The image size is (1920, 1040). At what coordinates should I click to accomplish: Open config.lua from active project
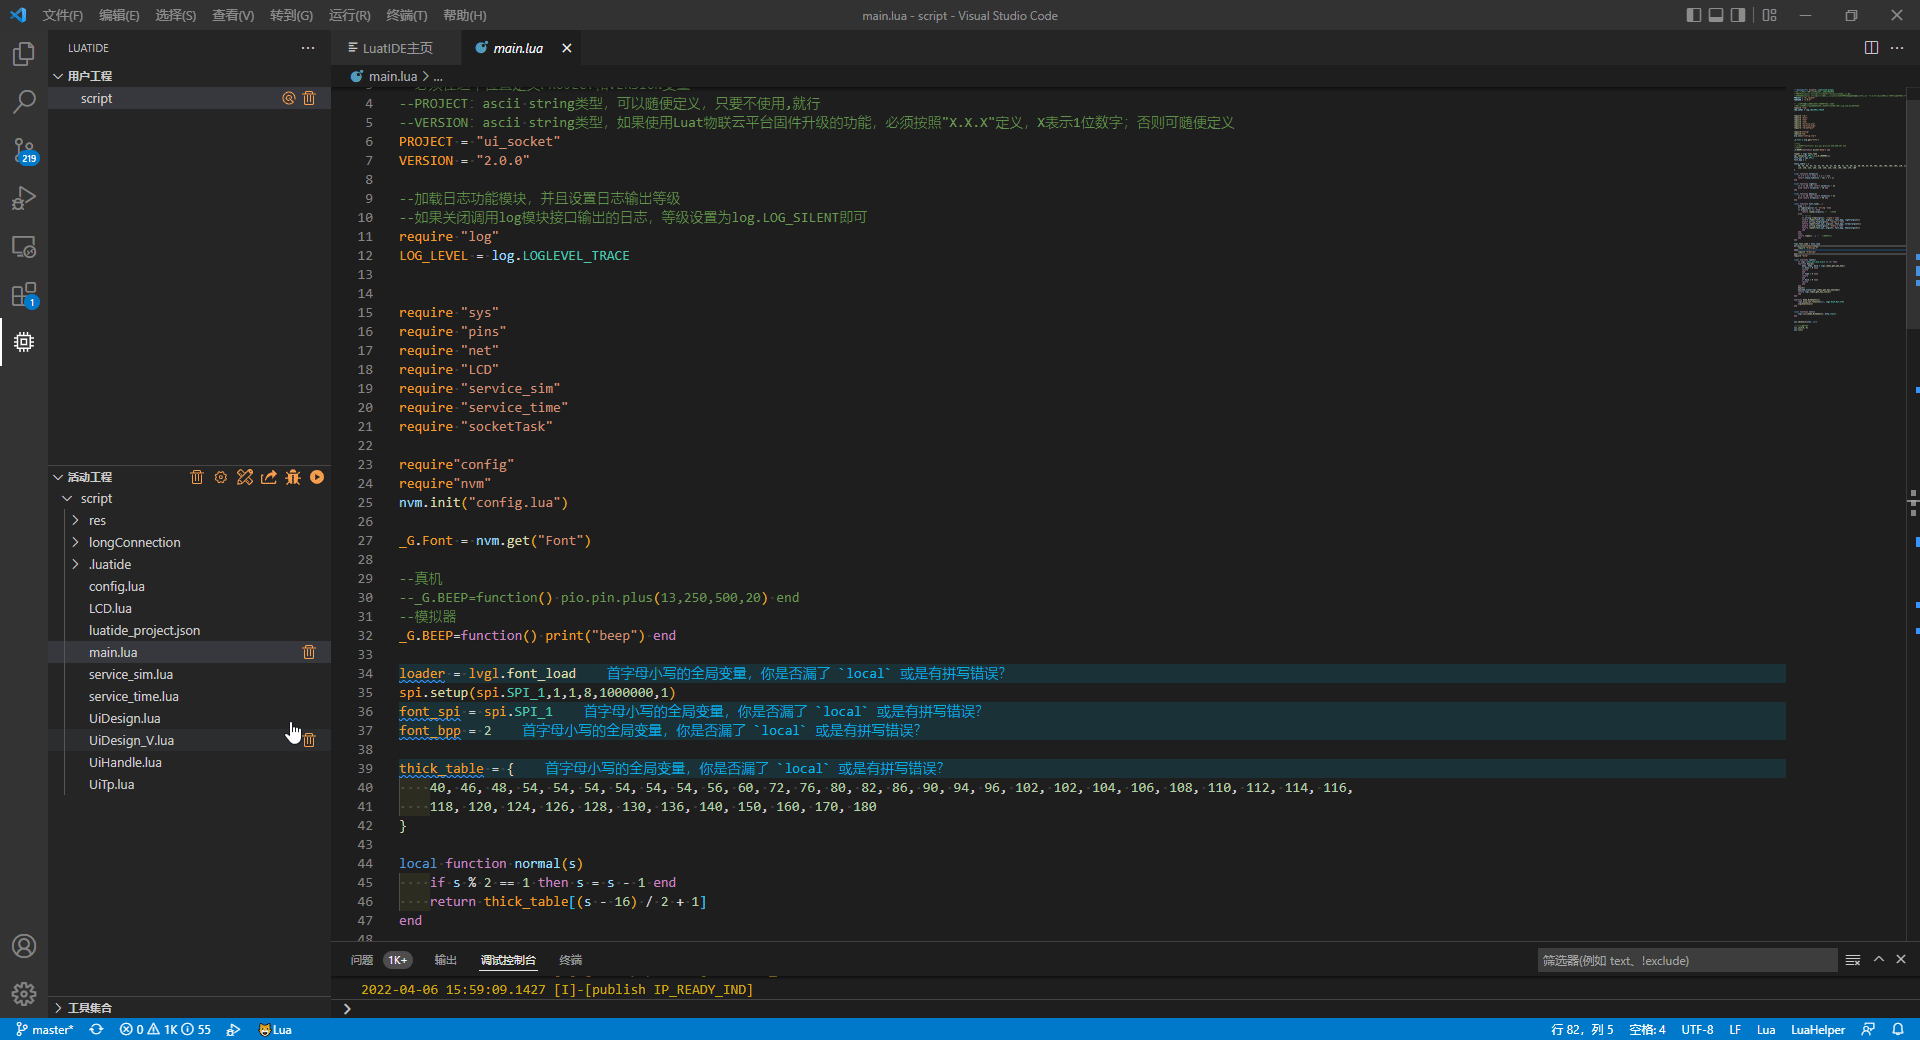(116, 586)
